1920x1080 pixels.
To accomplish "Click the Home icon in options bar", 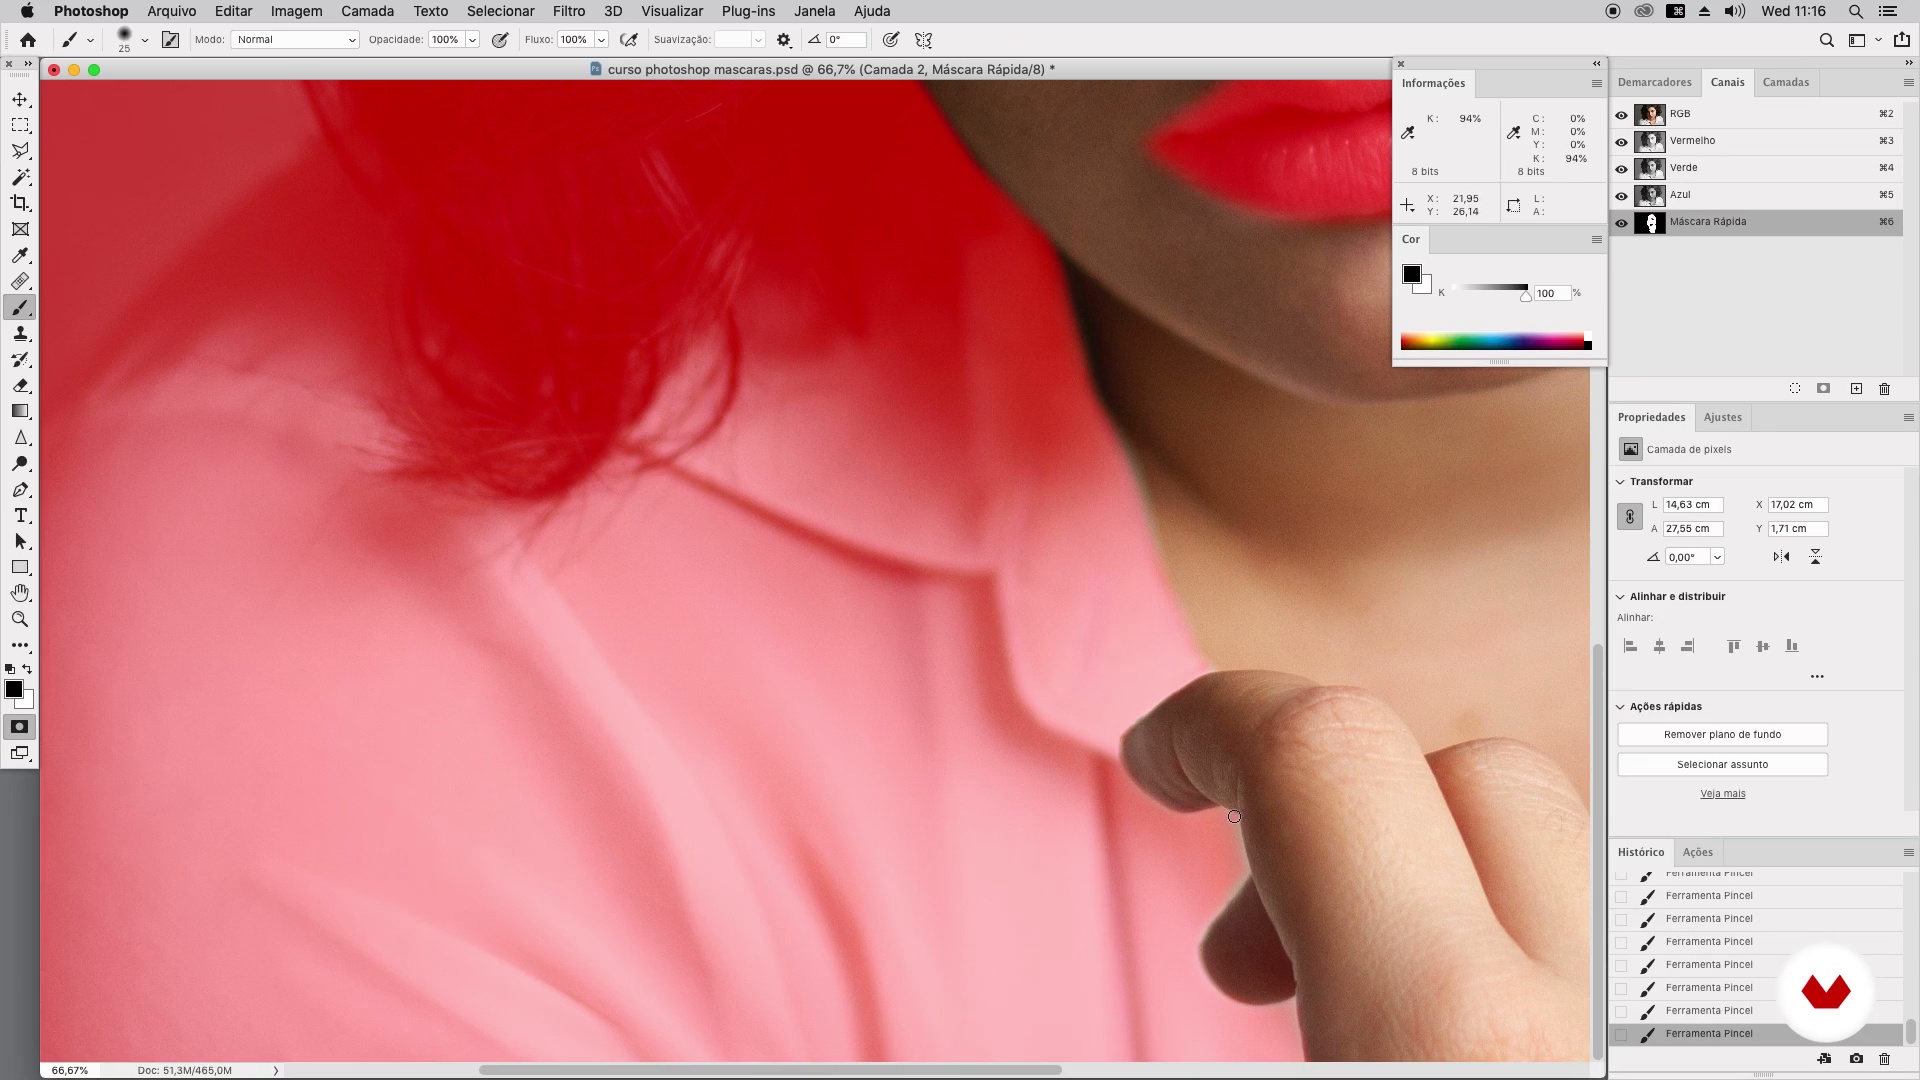I will 28,40.
